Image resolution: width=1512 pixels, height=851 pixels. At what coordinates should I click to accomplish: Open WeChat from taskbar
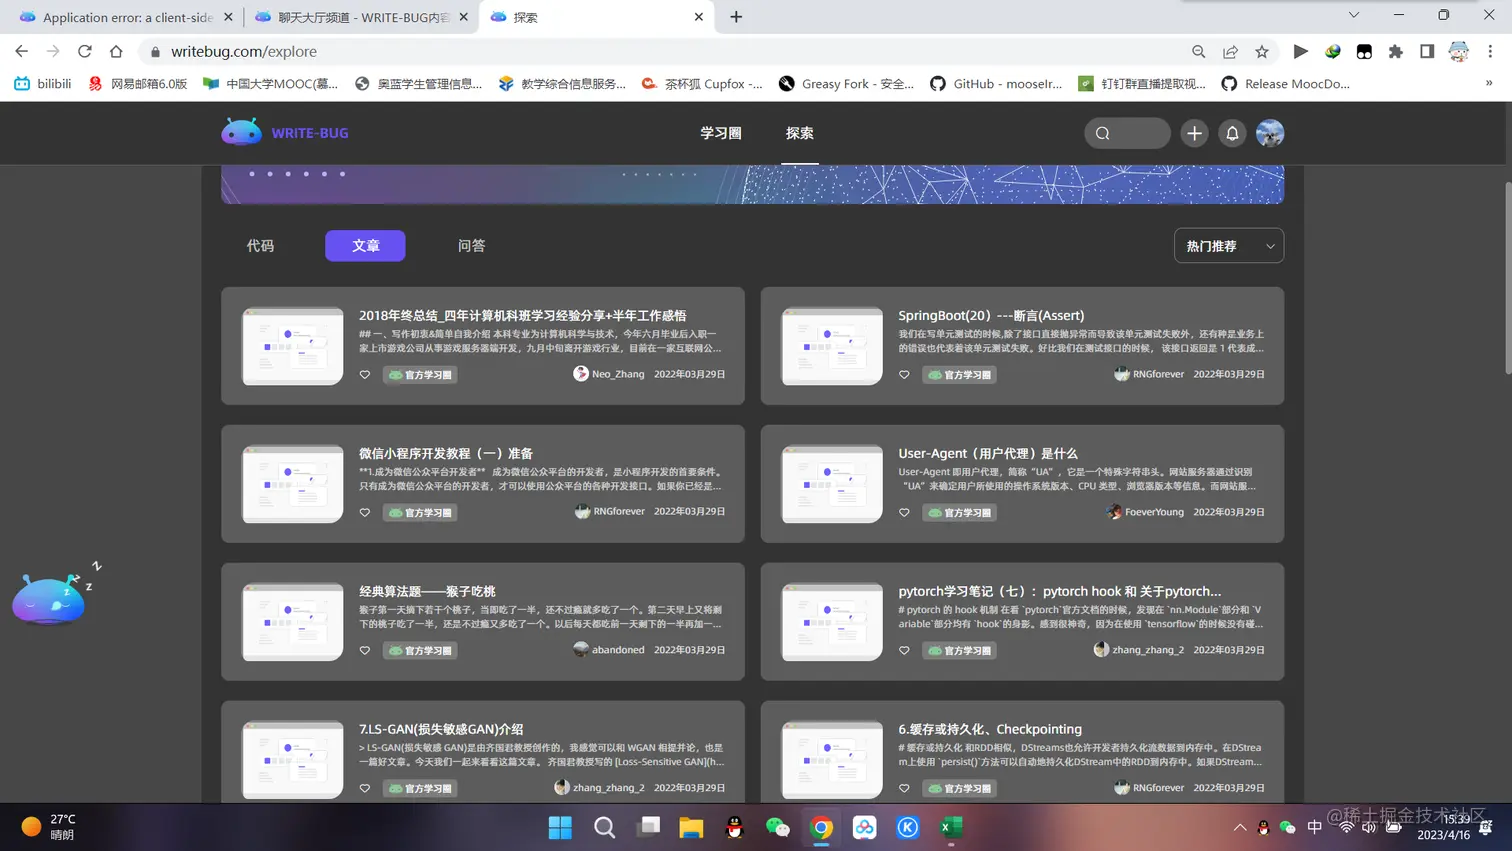coord(777,827)
